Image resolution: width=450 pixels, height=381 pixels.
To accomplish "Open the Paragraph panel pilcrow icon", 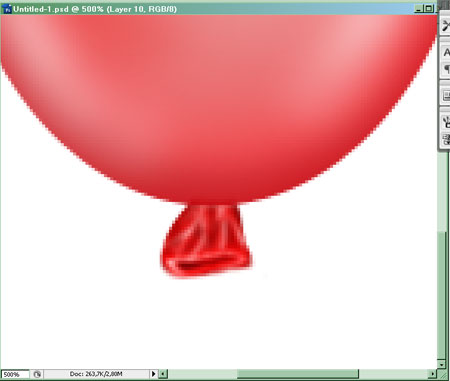I will pos(446,69).
